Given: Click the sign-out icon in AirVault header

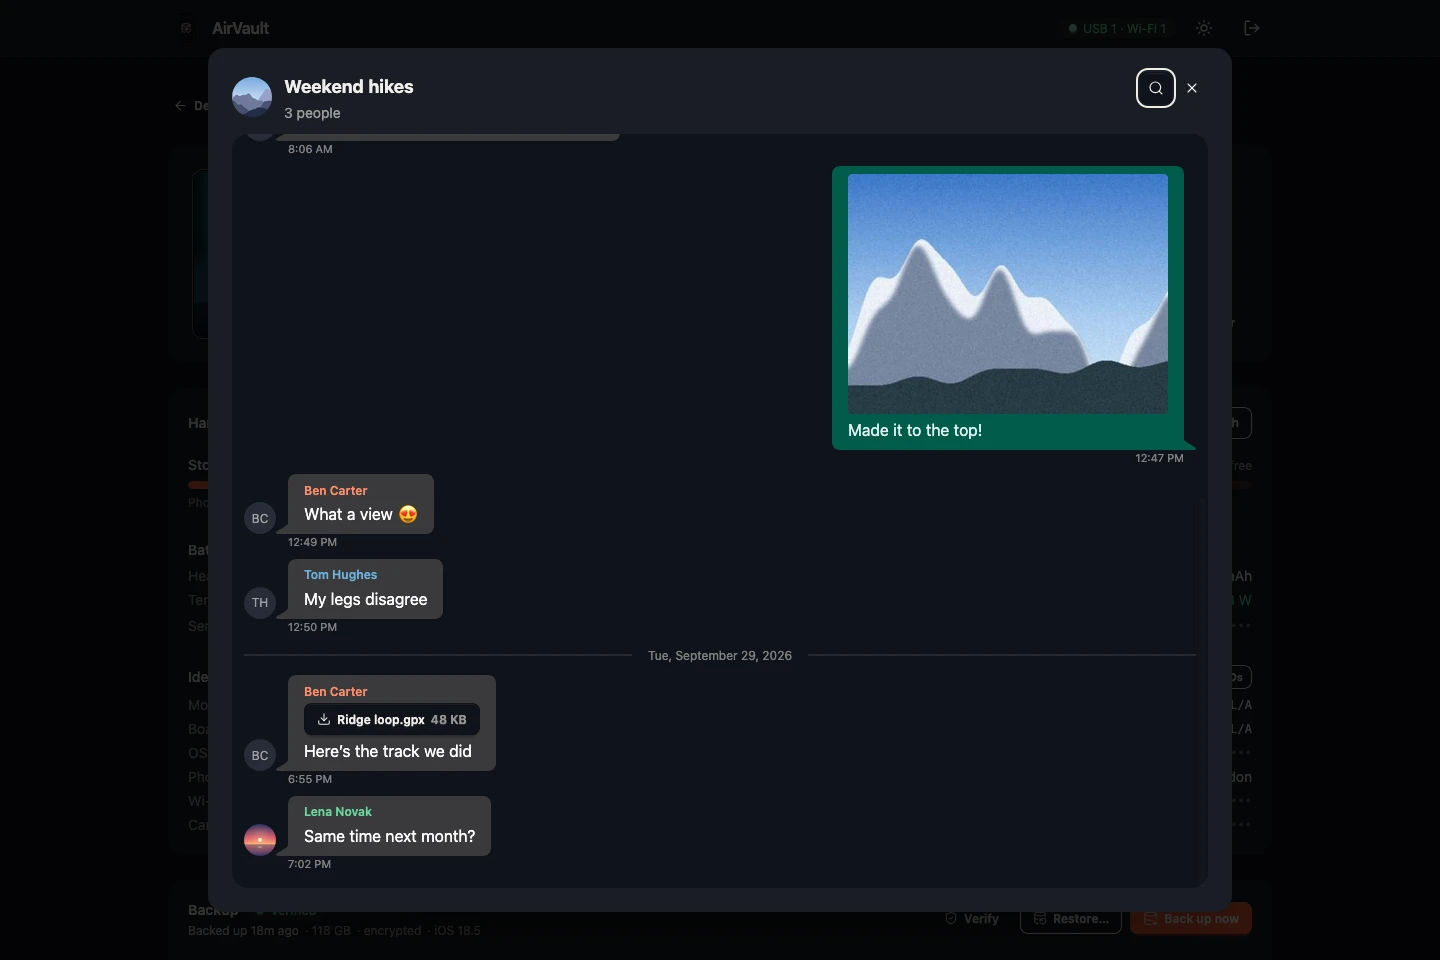Looking at the screenshot, I should point(1251,28).
